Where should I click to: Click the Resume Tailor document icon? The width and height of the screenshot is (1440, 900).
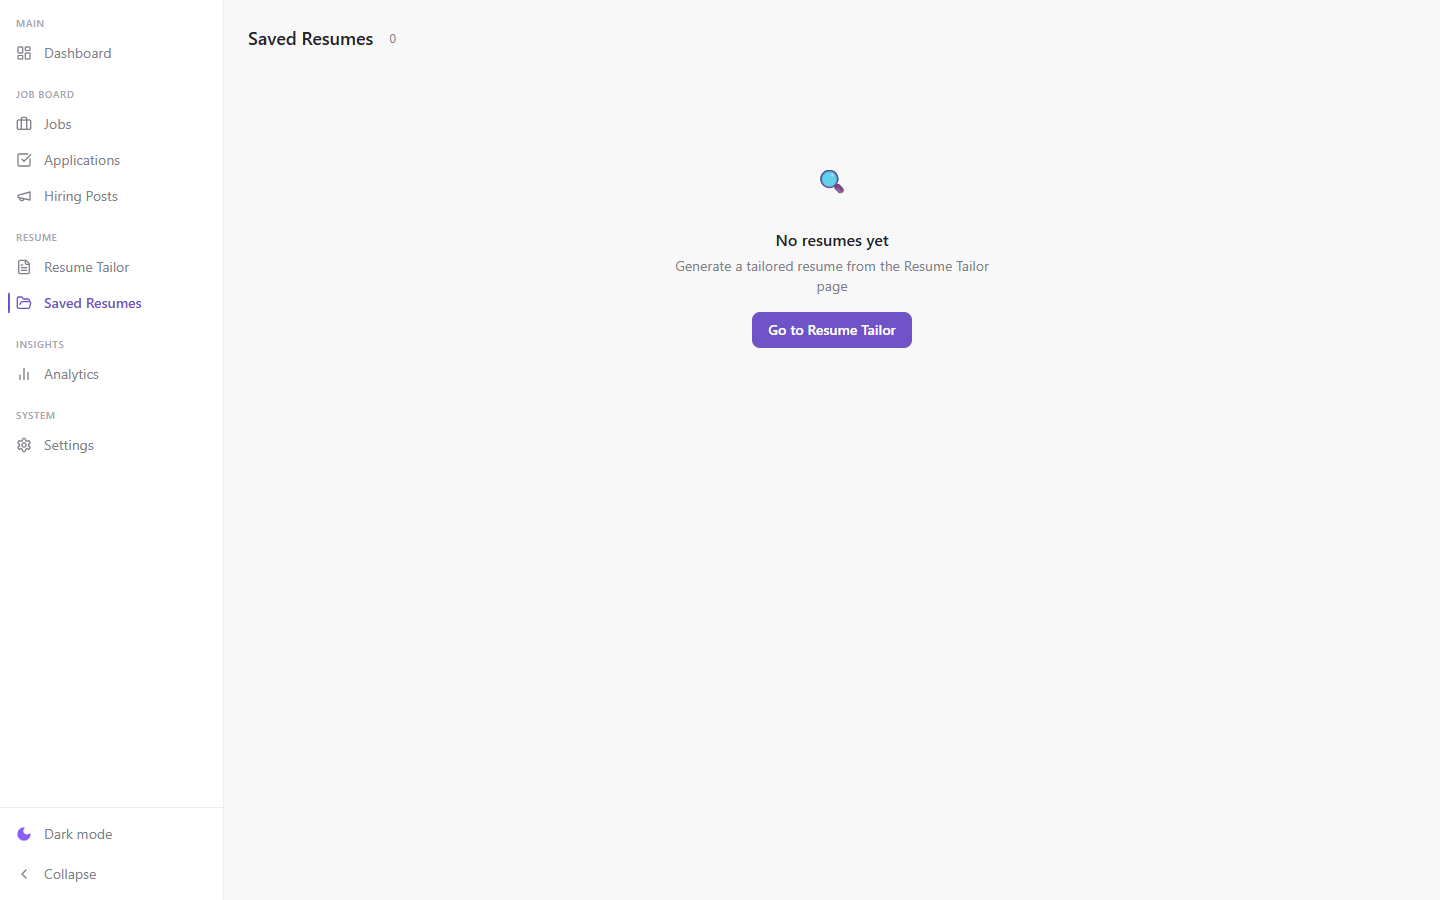pyautogui.click(x=24, y=267)
